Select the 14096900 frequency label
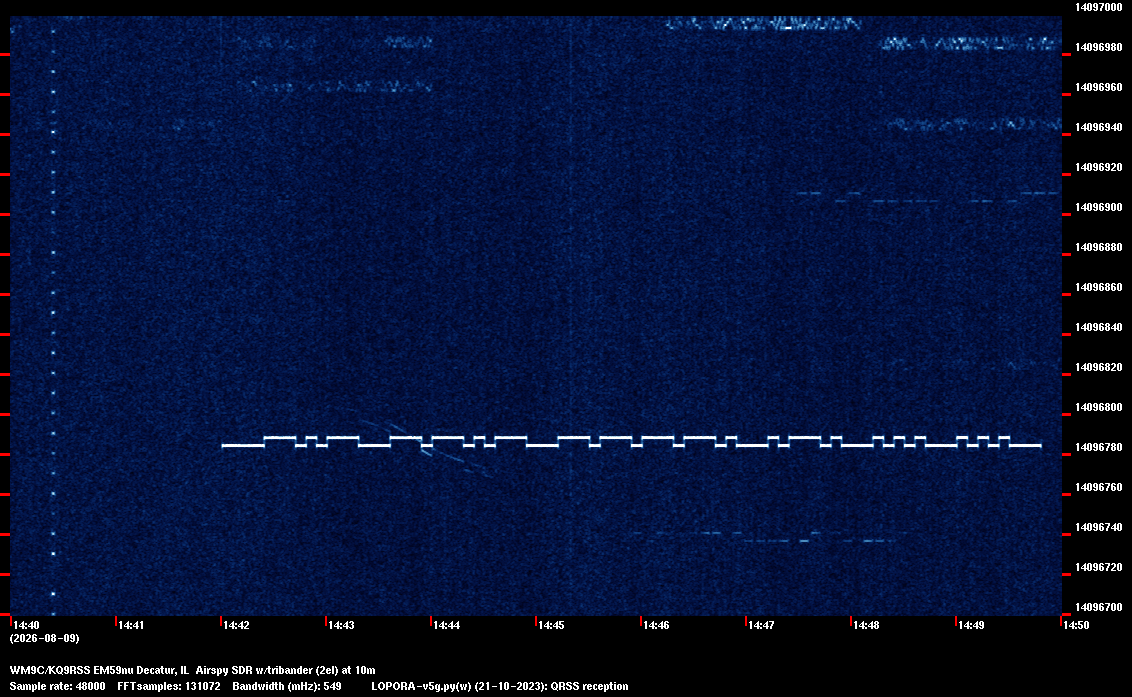This screenshot has width=1132, height=697. pos(1099,207)
